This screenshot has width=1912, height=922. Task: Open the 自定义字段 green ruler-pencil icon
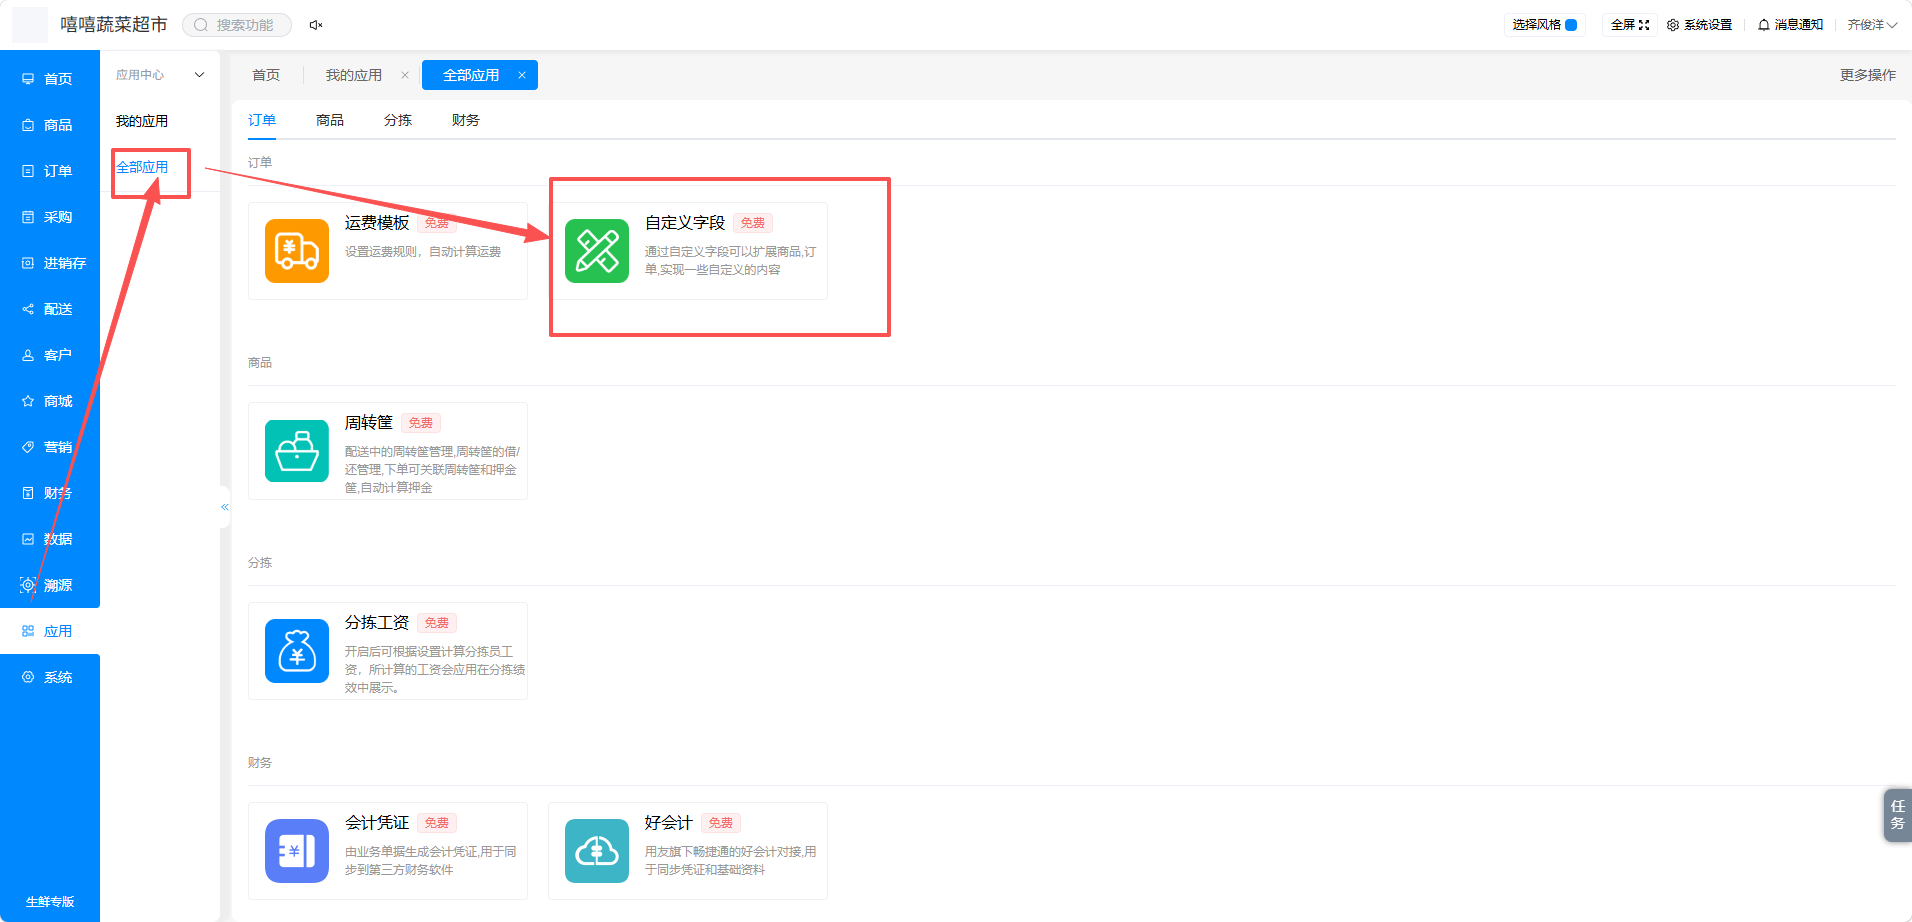pyautogui.click(x=597, y=251)
